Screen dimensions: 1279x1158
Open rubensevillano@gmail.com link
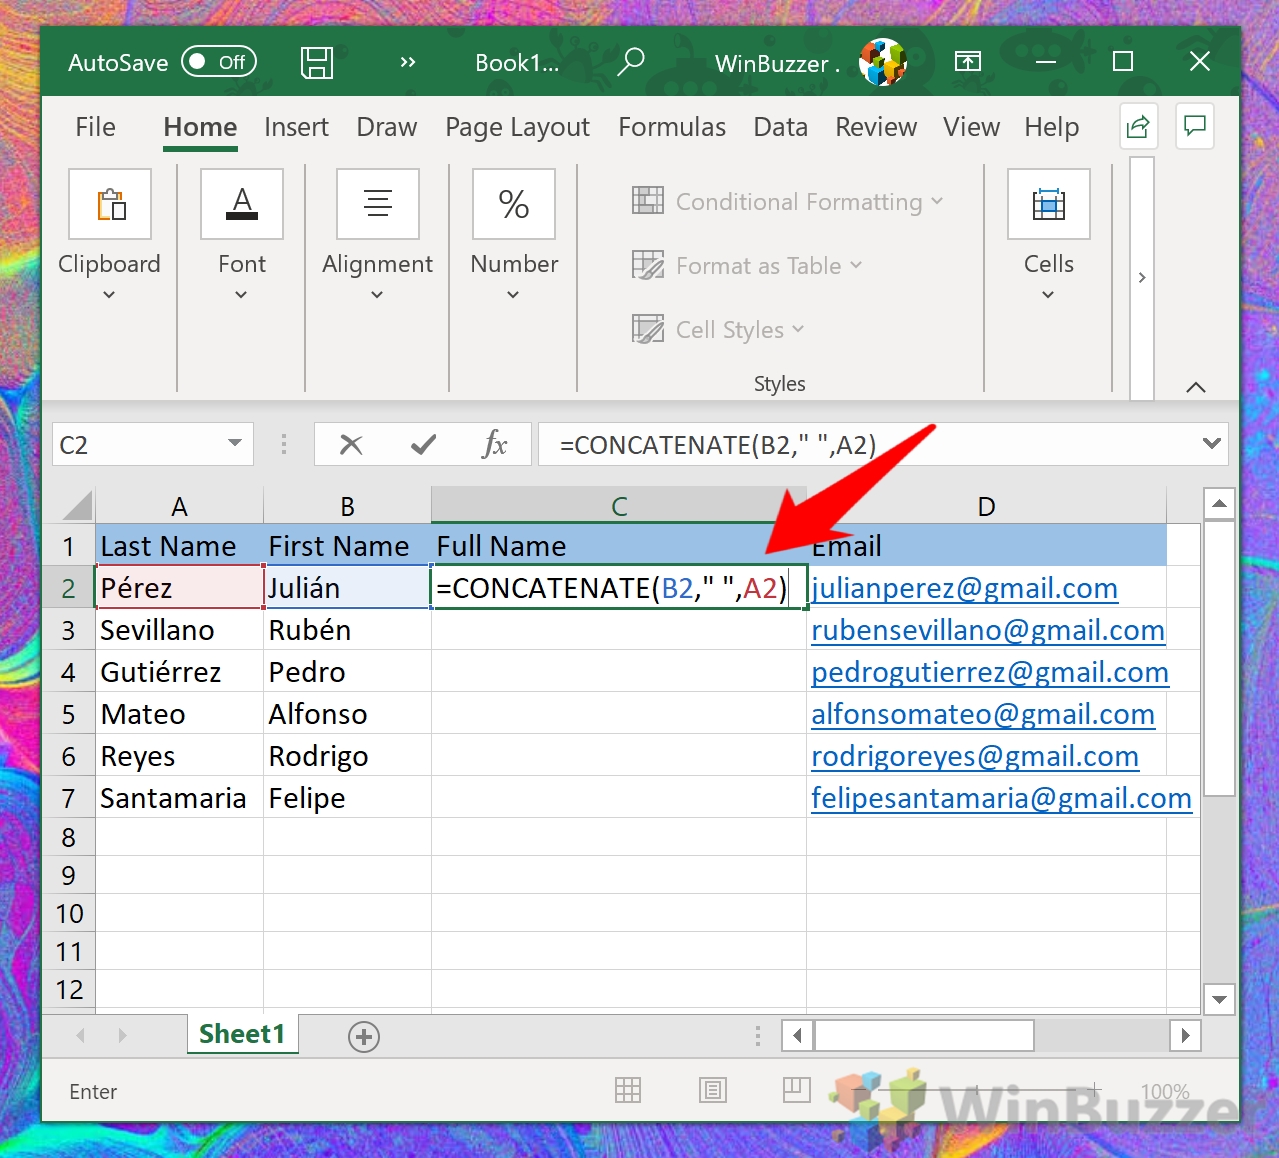click(987, 630)
